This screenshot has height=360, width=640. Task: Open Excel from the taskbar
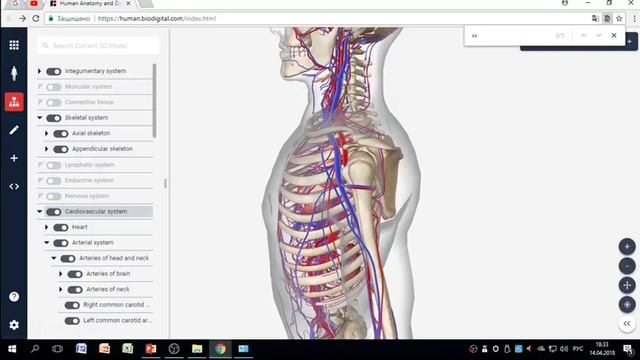tap(128, 349)
